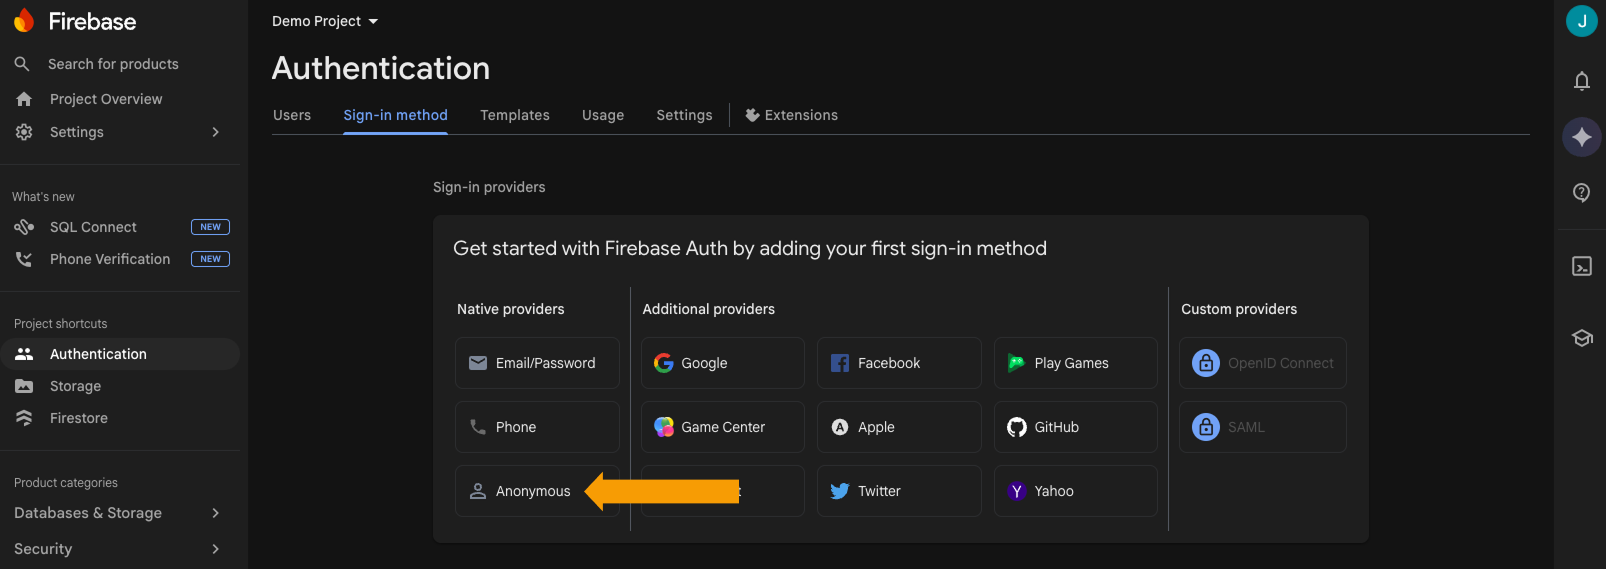Expand Databases & Storage category

(x=120, y=513)
